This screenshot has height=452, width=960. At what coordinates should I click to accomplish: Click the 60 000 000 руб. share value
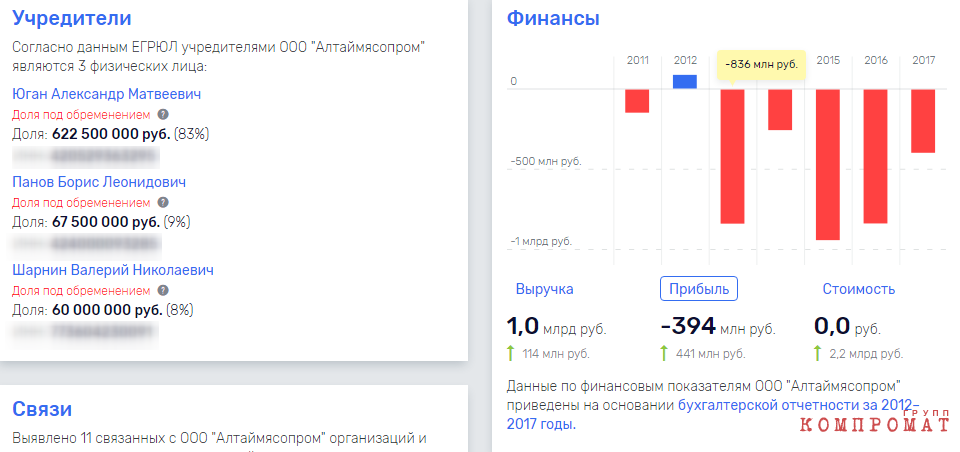[108, 310]
